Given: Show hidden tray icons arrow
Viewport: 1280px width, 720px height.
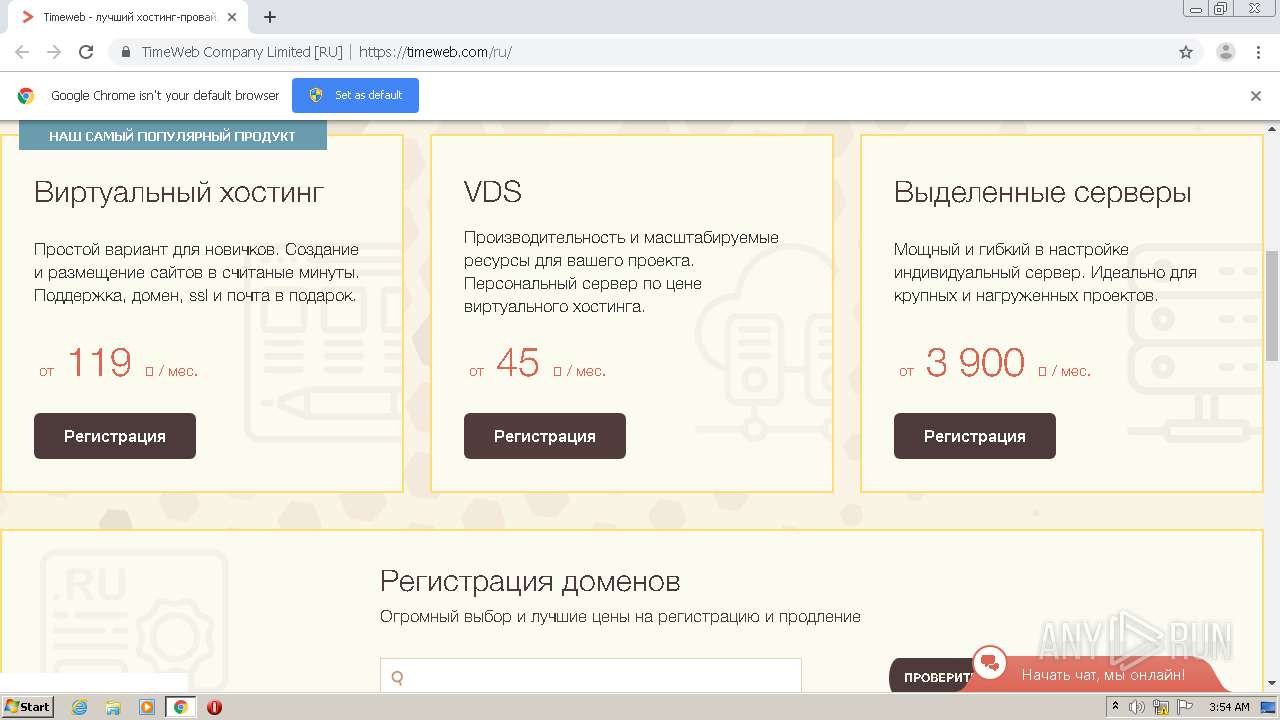Looking at the screenshot, I should coord(1115,707).
